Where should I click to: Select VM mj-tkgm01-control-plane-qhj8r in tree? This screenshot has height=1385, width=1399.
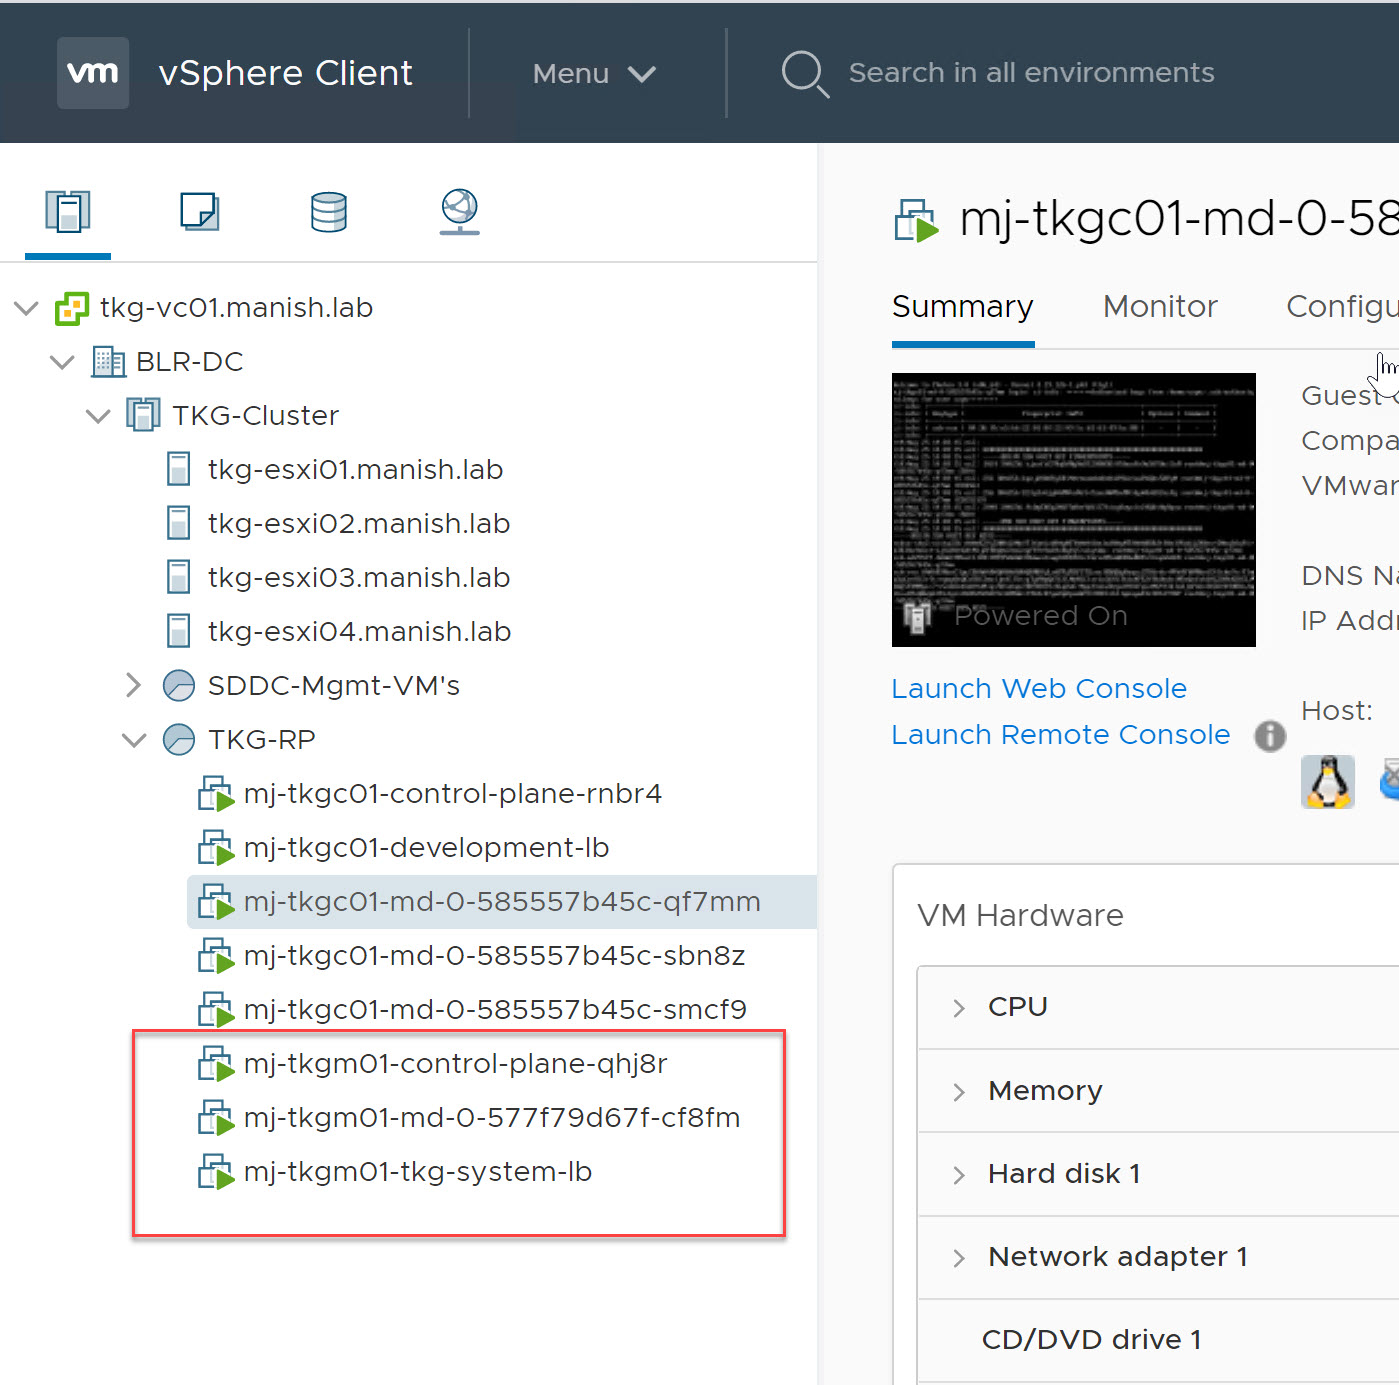(x=455, y=1064)
